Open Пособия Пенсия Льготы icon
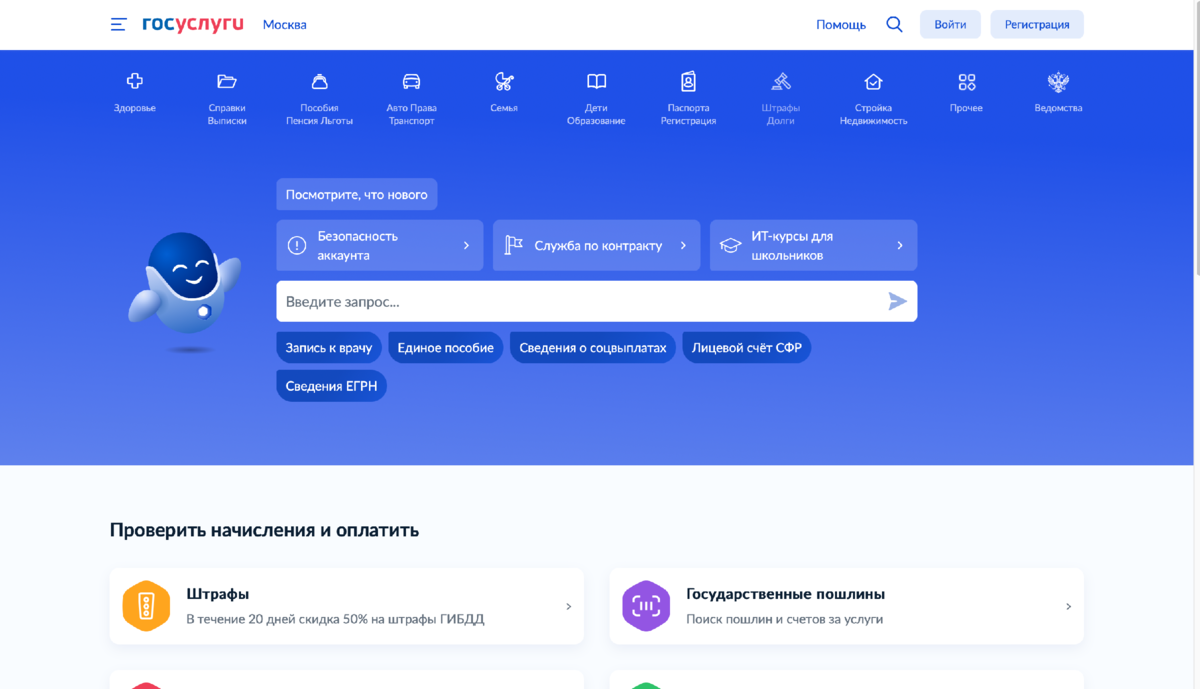The image size is (1200, 689). coord(319,82)
